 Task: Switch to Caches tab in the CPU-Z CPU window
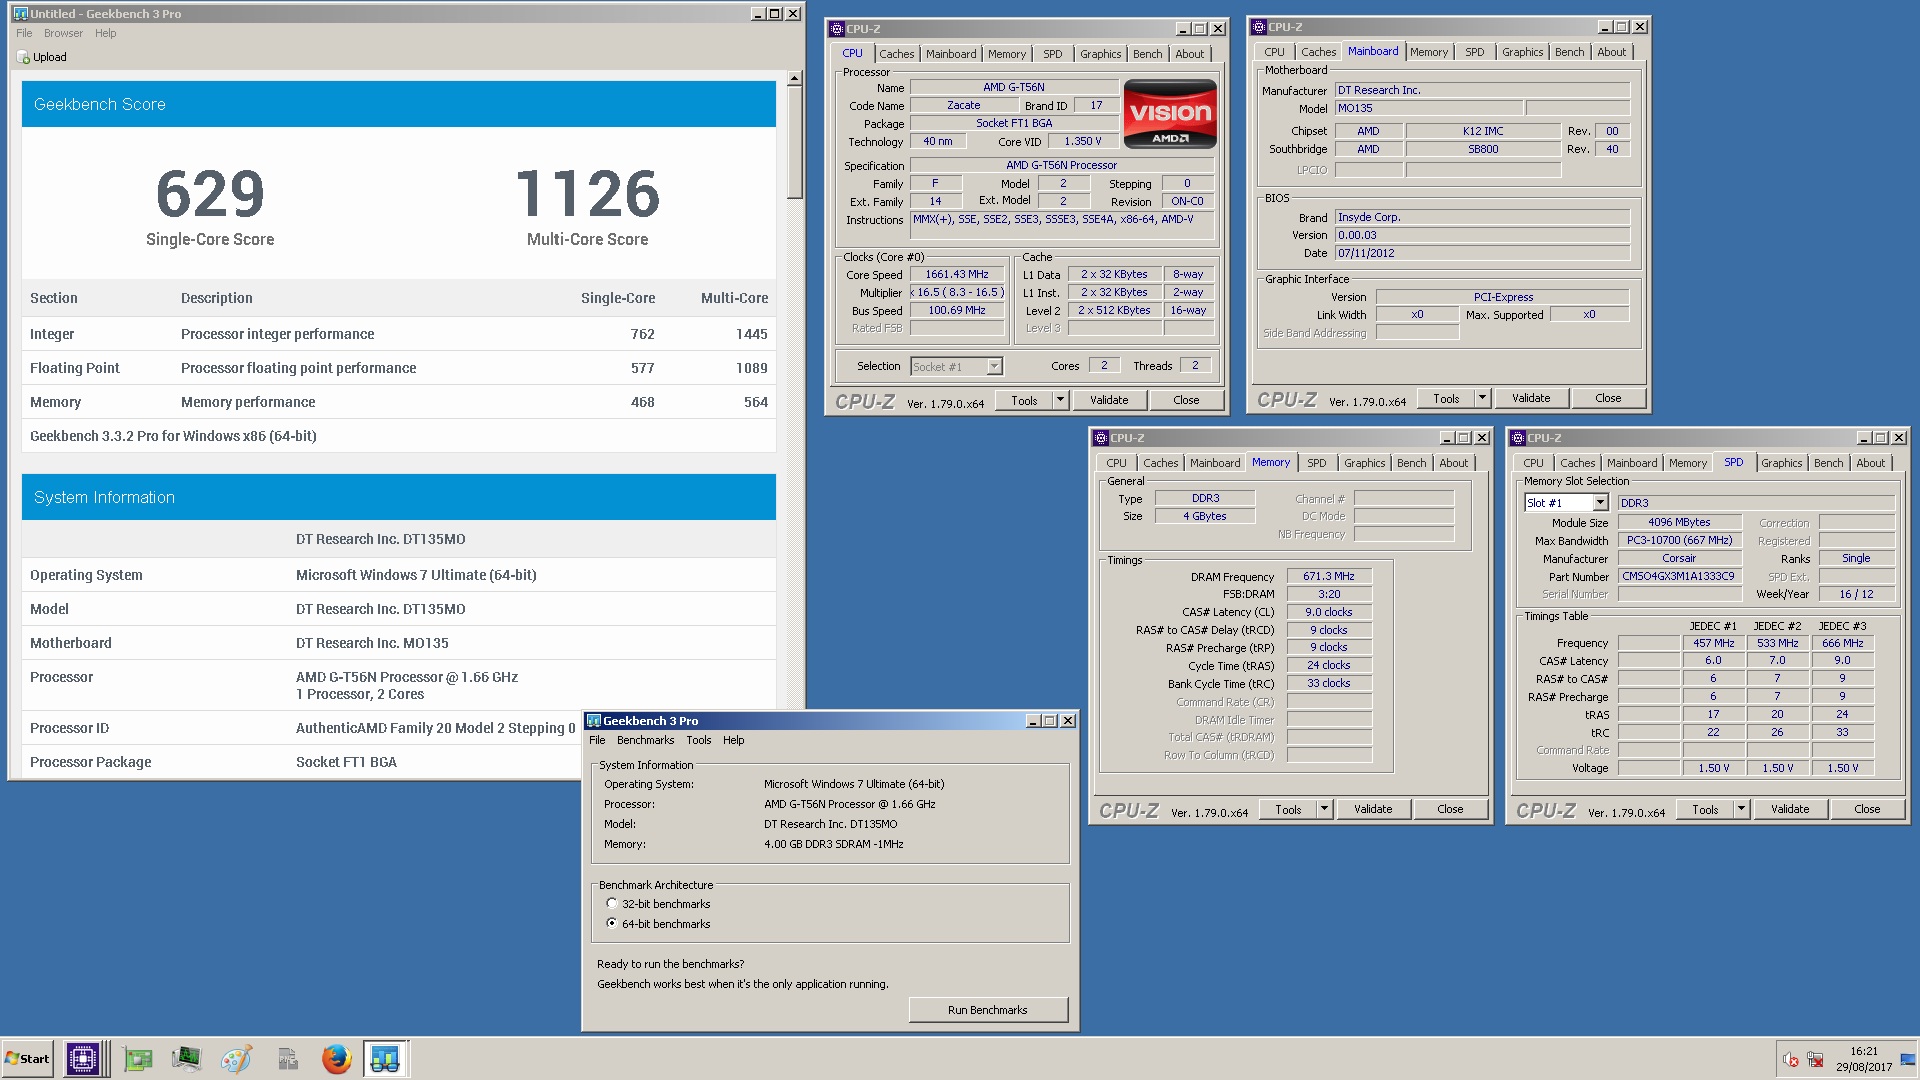[896, 54]
